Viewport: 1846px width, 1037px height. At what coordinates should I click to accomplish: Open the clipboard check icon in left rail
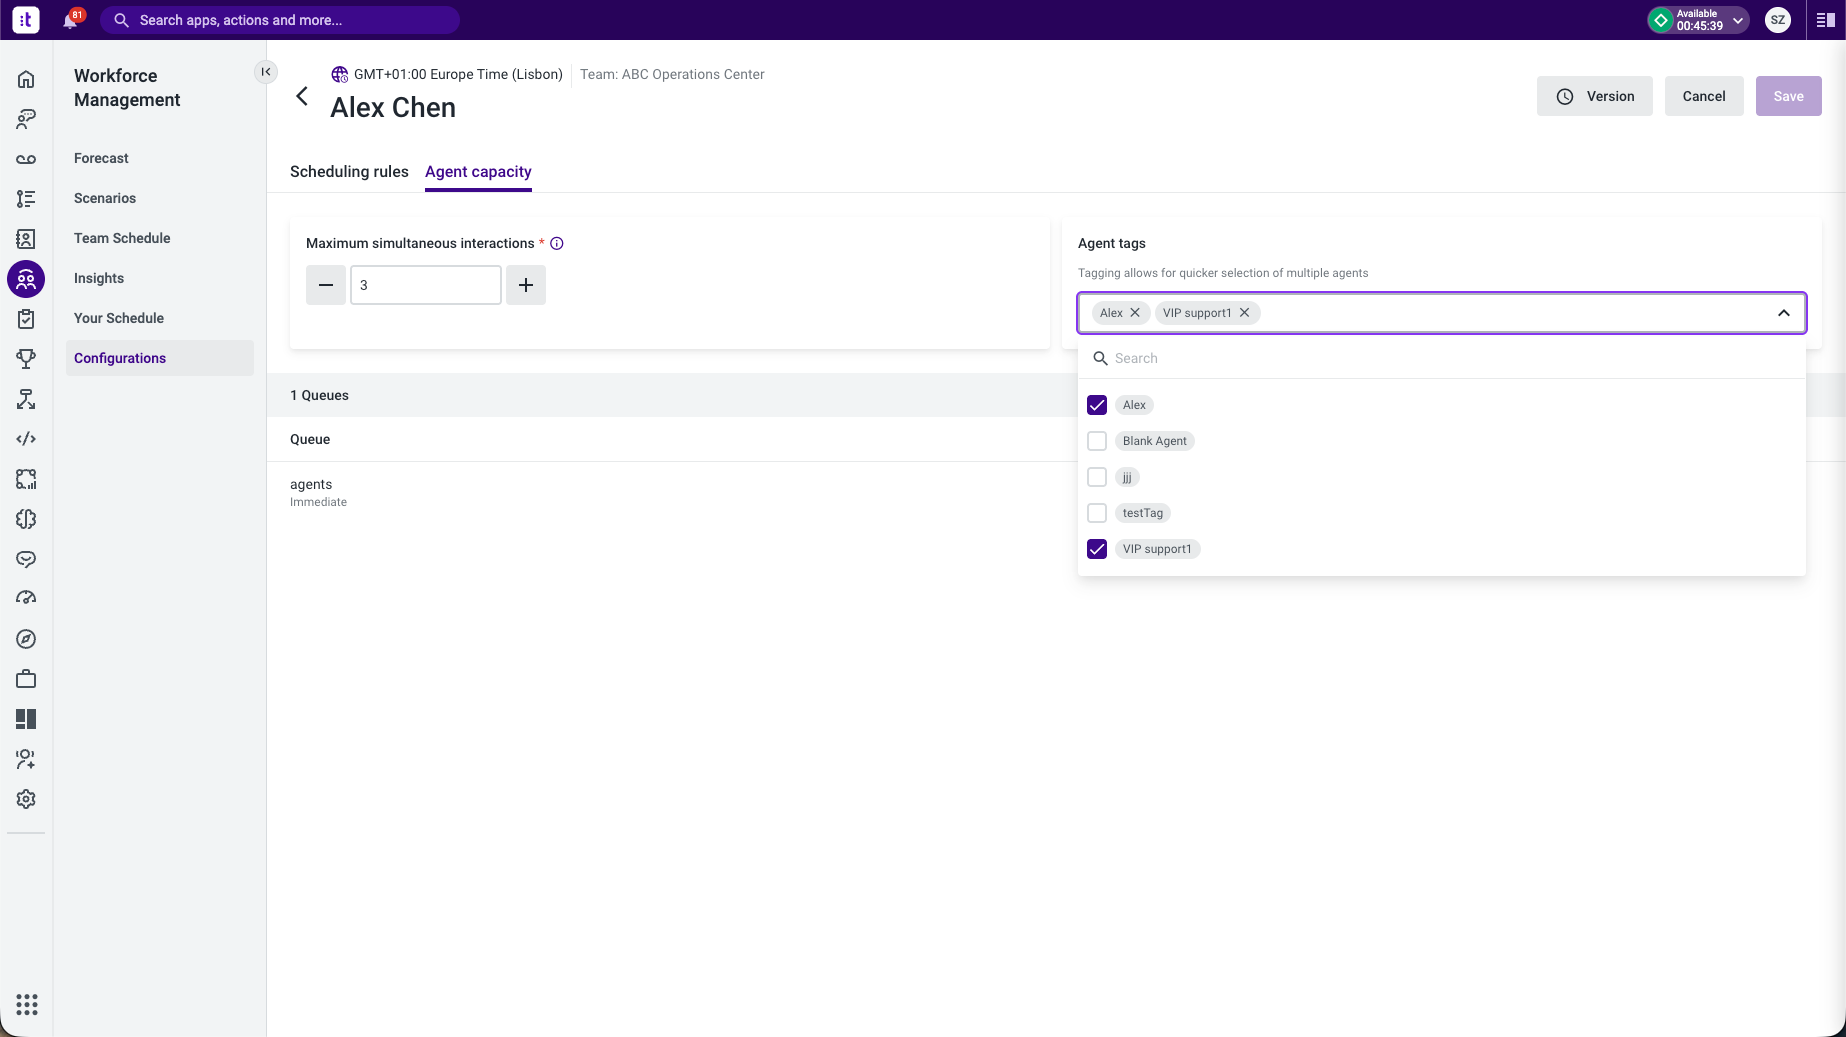pyautogui.click(x=26, y=319)
